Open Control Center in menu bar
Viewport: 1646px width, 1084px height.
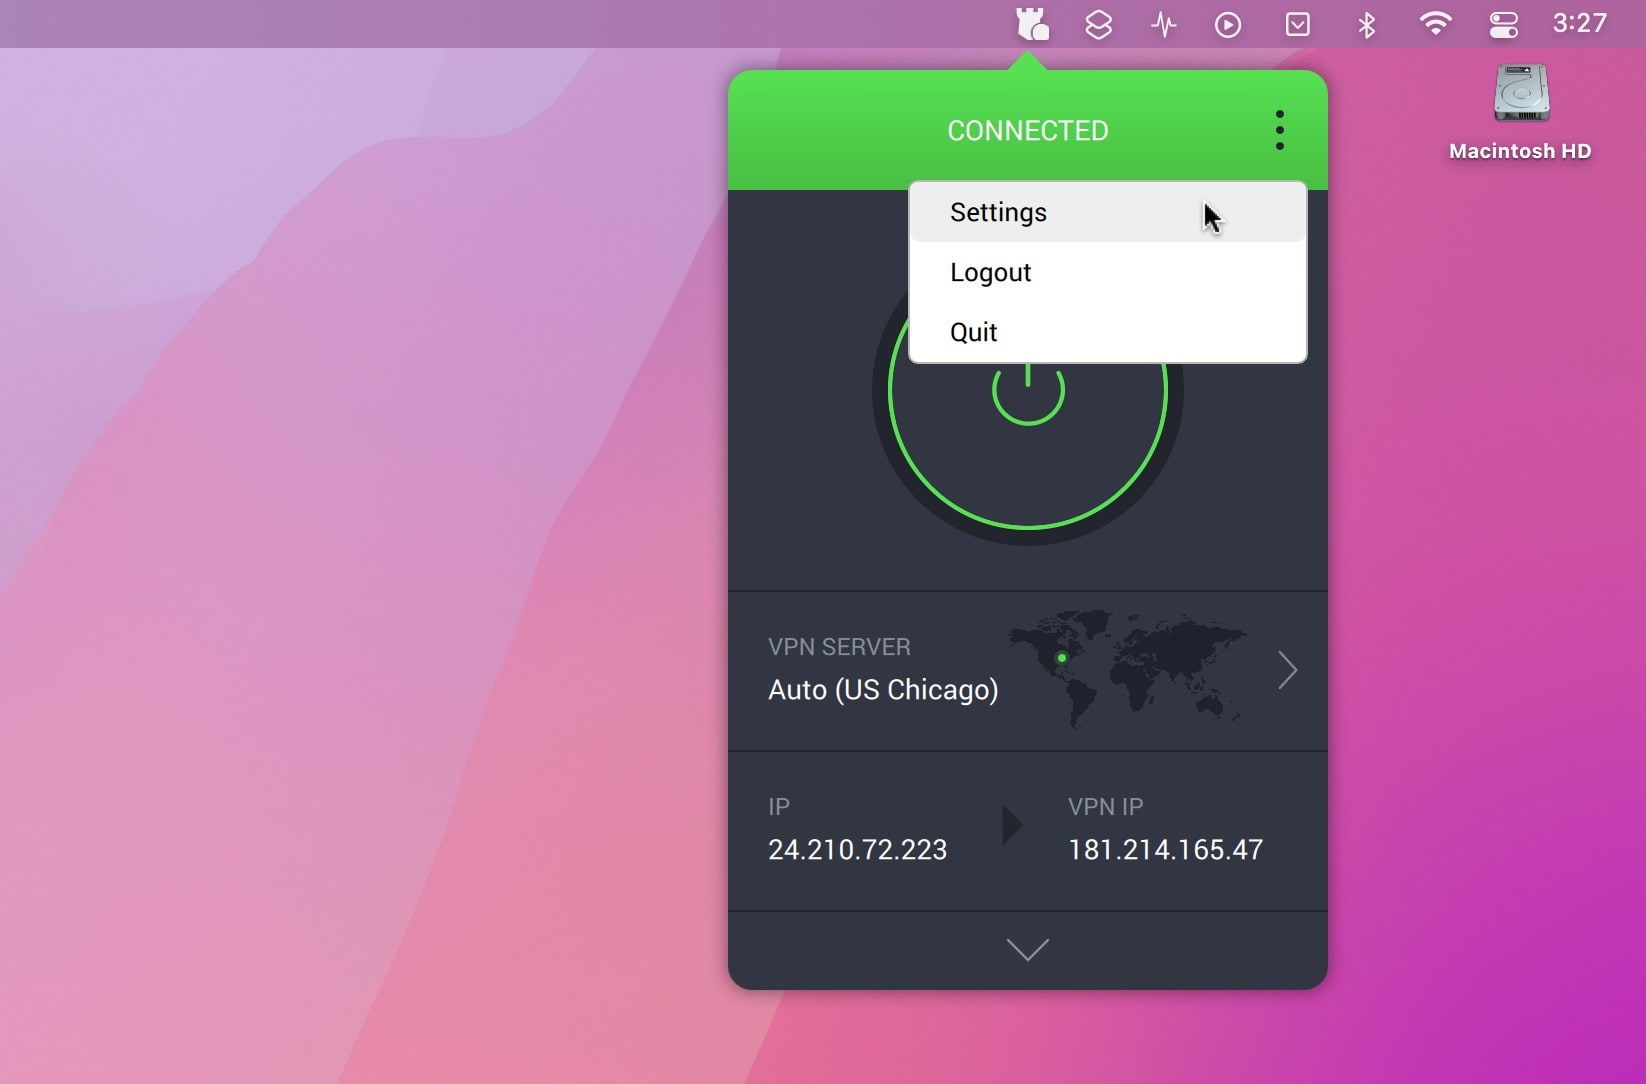[1503, 24]
